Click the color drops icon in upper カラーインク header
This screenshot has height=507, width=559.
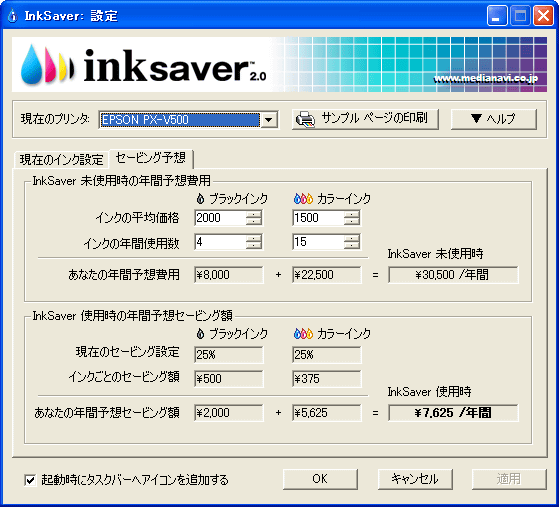tap(303, 199)
